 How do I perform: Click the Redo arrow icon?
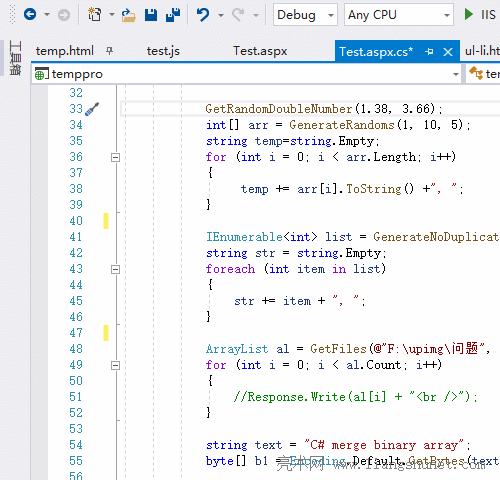(238, 15)
